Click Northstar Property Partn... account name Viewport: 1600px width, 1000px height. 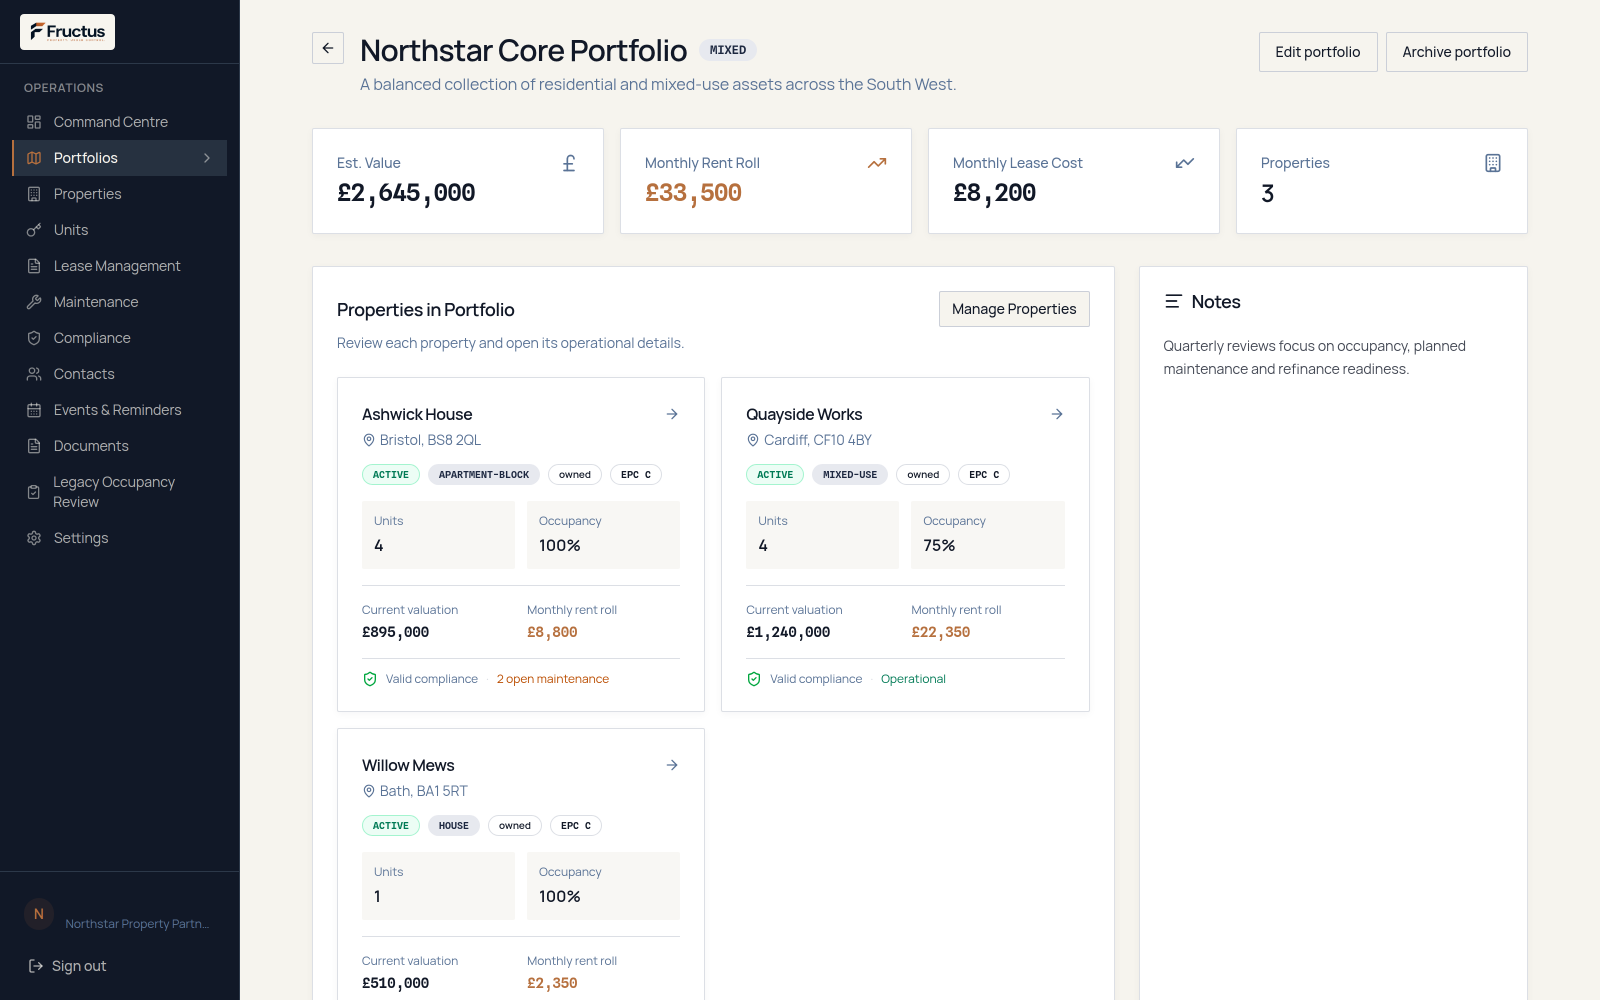pyautogui.click(x=137, y=924)
